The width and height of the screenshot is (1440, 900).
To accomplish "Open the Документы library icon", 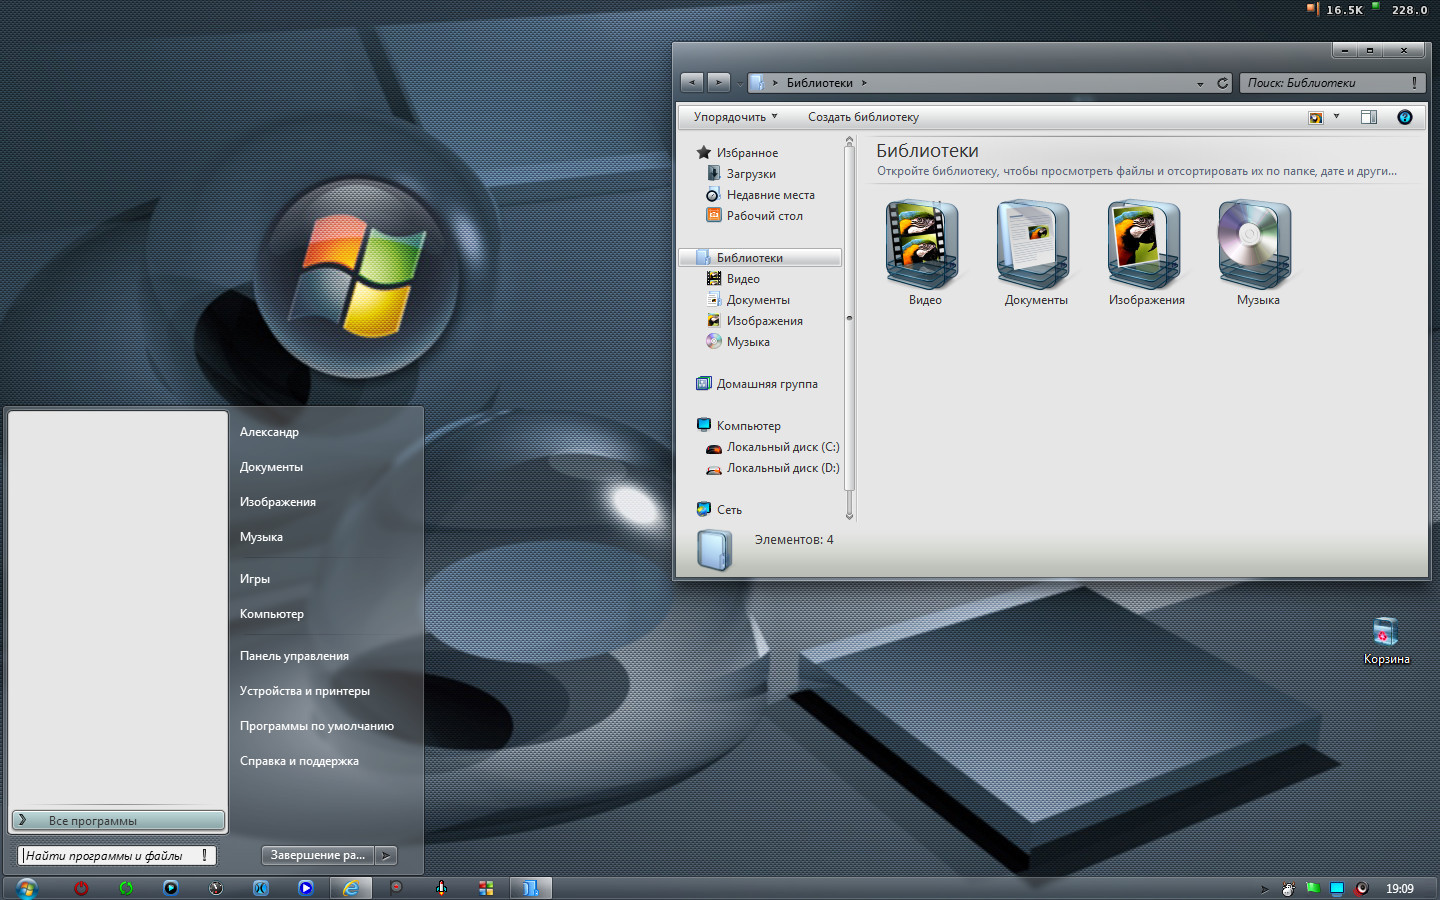I will click(x=1034, y=245).
